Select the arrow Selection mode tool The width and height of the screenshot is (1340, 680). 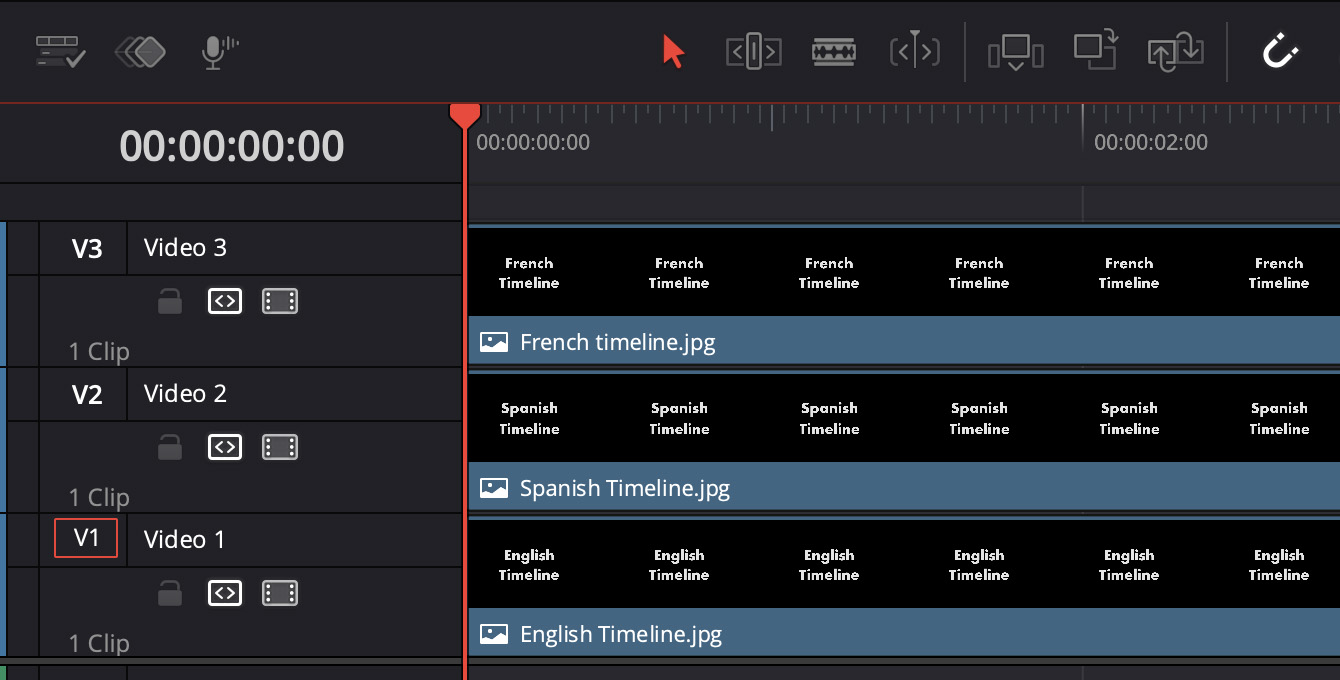coord(673,52)
